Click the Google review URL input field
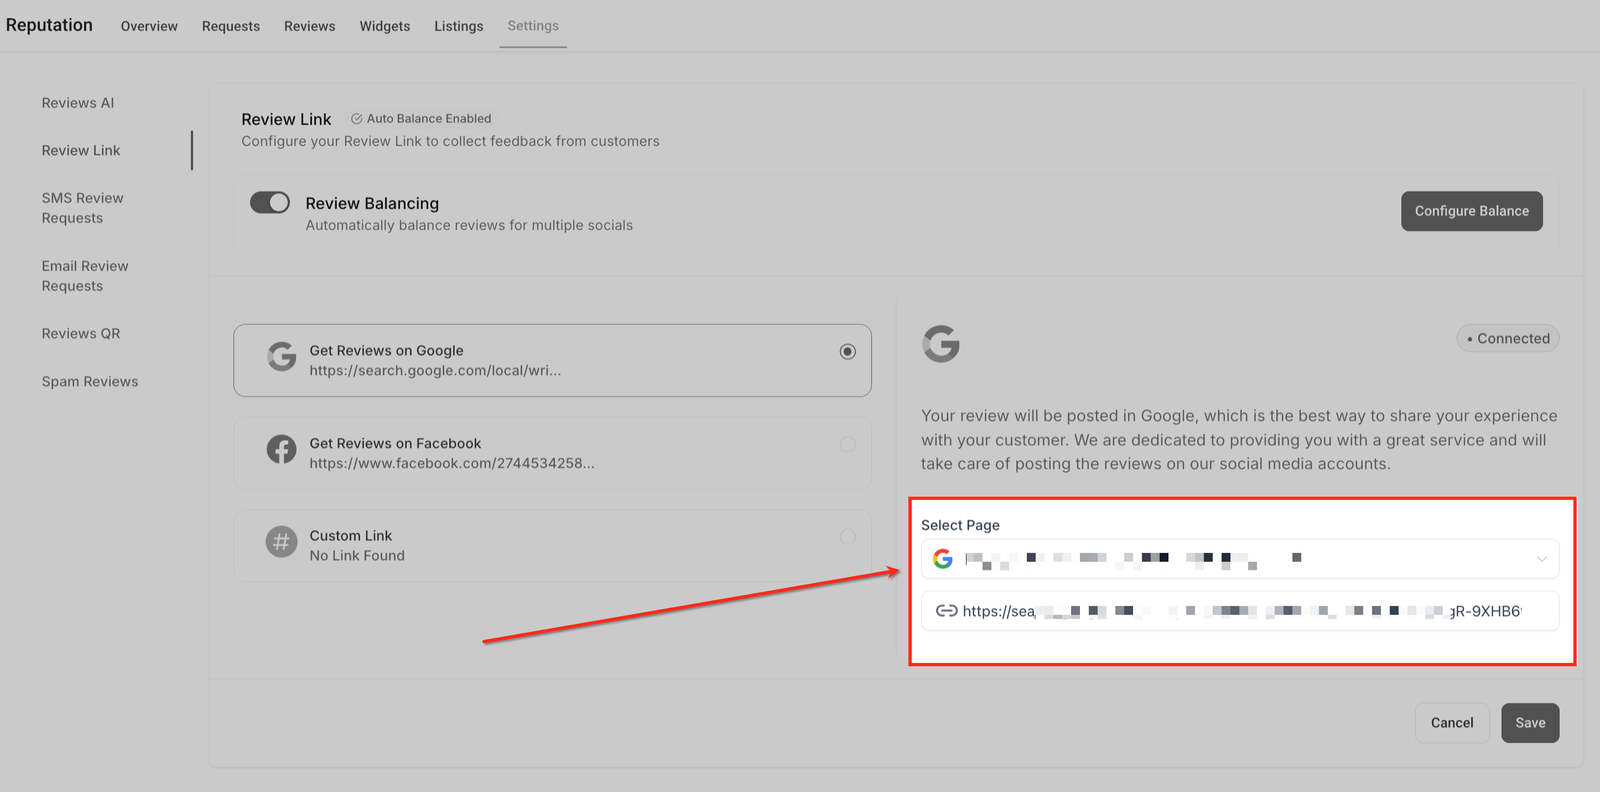The width and height of the screenshot is (1600, 792). pyautogui.click(x=1240, y=611)
